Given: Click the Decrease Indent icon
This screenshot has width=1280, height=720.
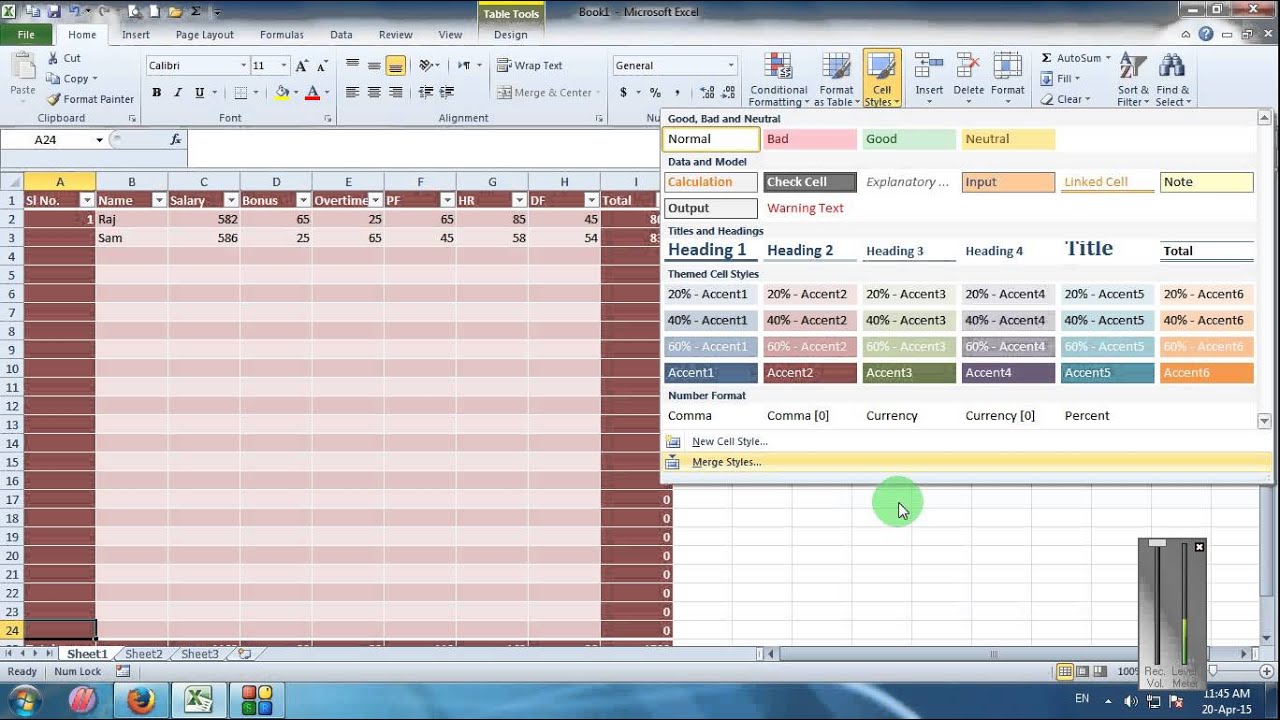Looking at the screenshot, I should point(426,93).
